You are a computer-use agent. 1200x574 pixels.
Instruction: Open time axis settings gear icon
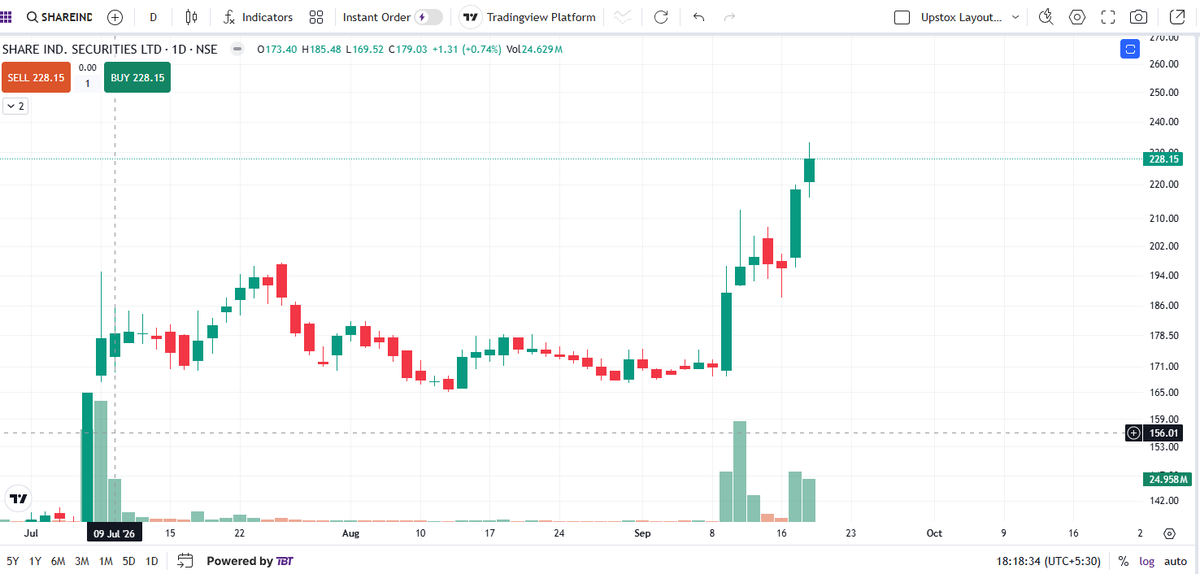click(1169, 534)
